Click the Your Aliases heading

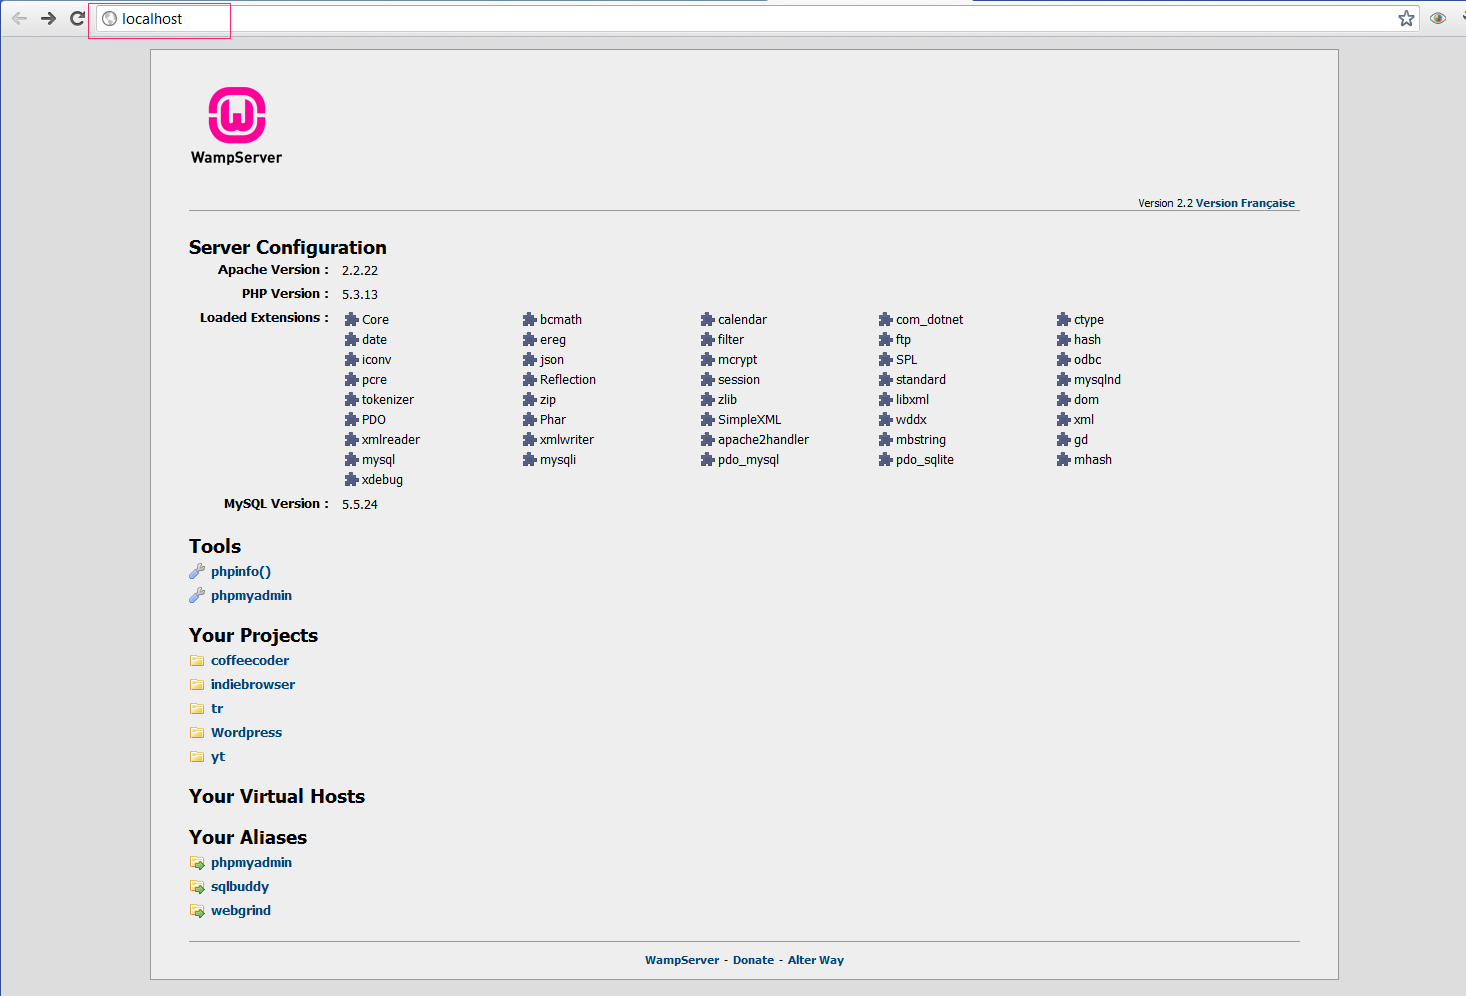tap(248, 838)
